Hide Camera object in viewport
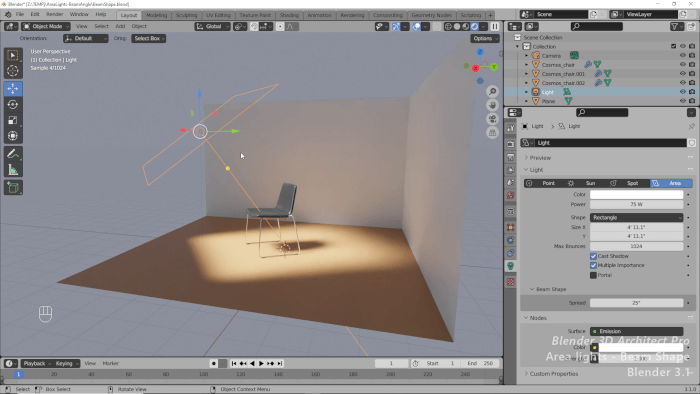 click(x=683, y=56)
